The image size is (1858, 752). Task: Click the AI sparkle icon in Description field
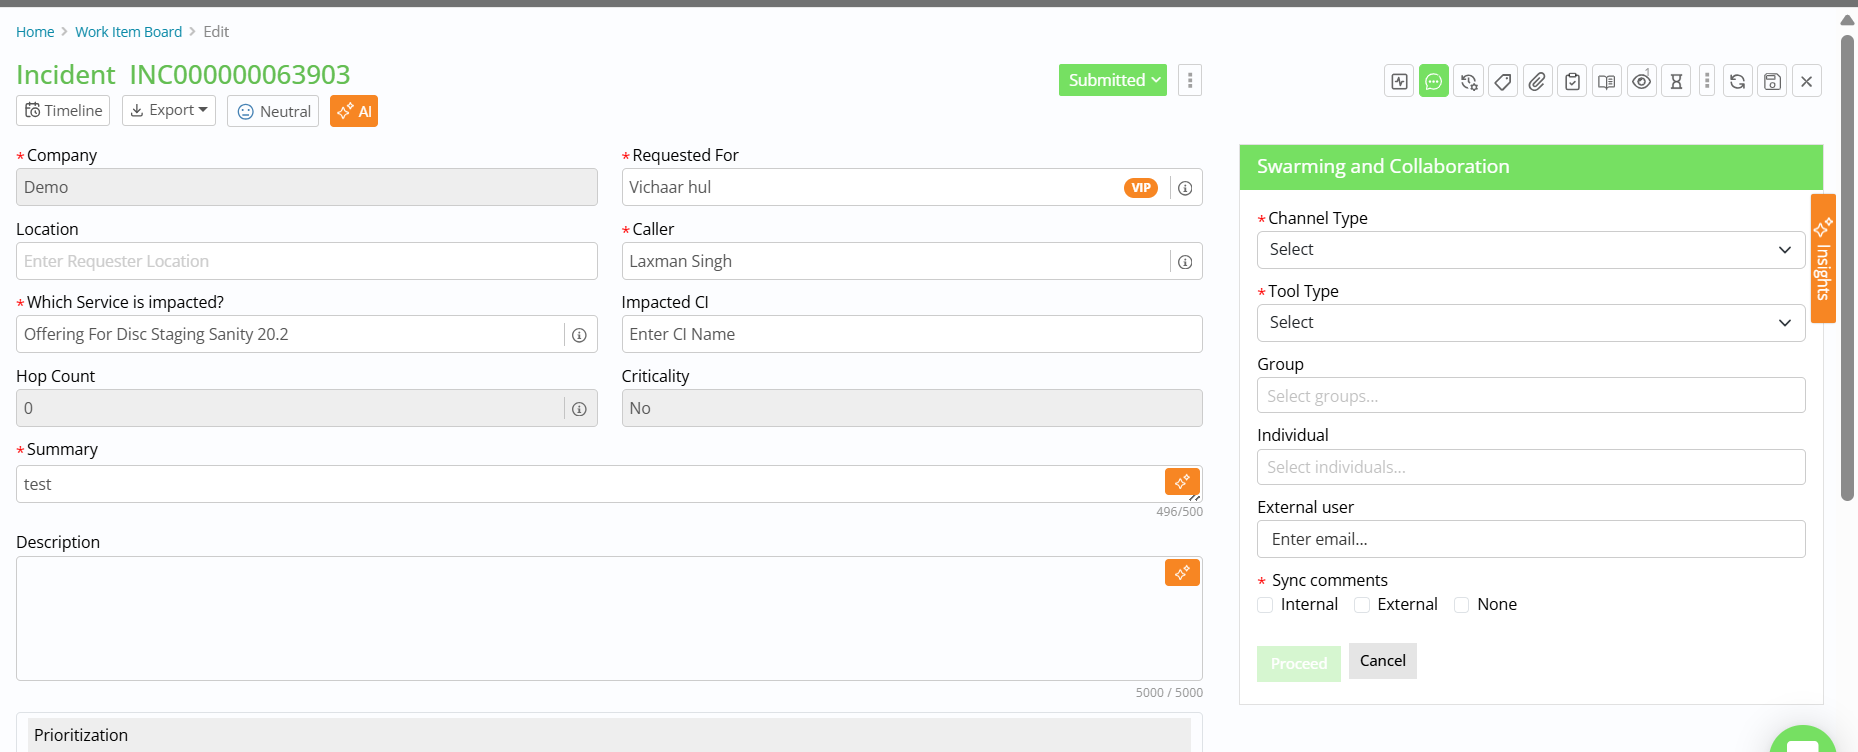[x=1182, y=572]
